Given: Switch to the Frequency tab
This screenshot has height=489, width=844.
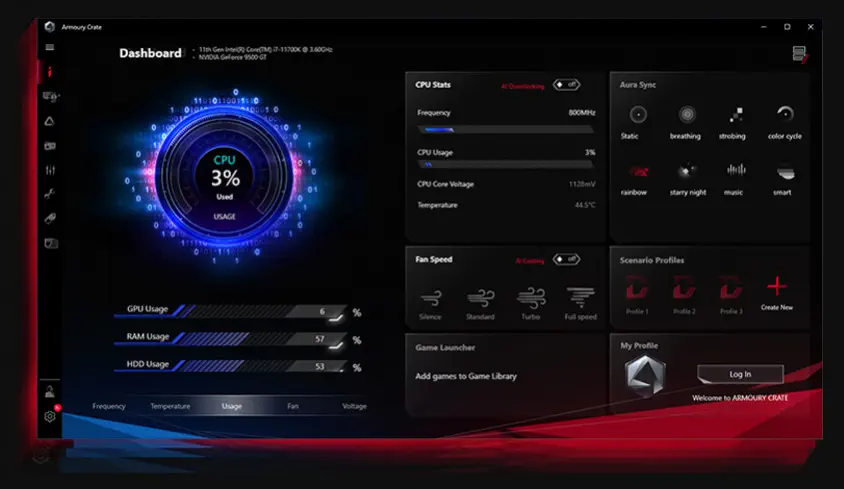Looking at the screenshot, I should tap(109, 406).
